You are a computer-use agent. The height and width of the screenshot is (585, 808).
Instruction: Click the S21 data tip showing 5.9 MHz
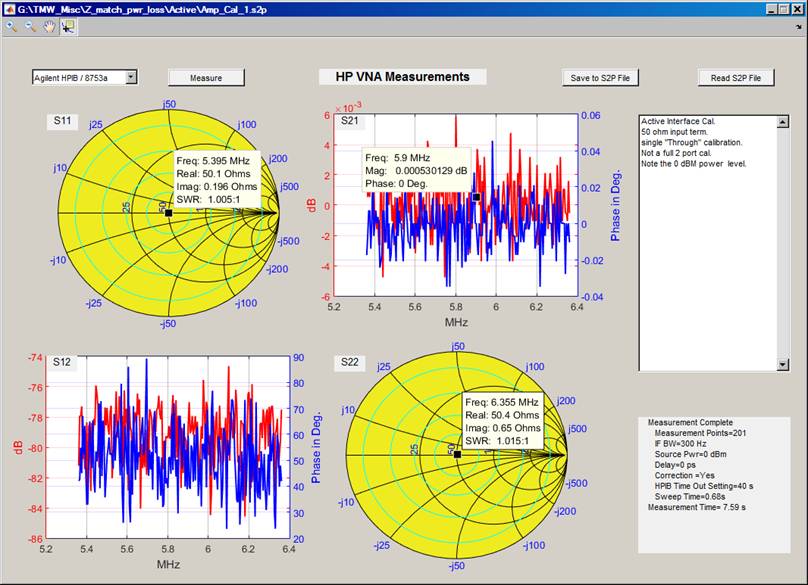coord(416,171)
